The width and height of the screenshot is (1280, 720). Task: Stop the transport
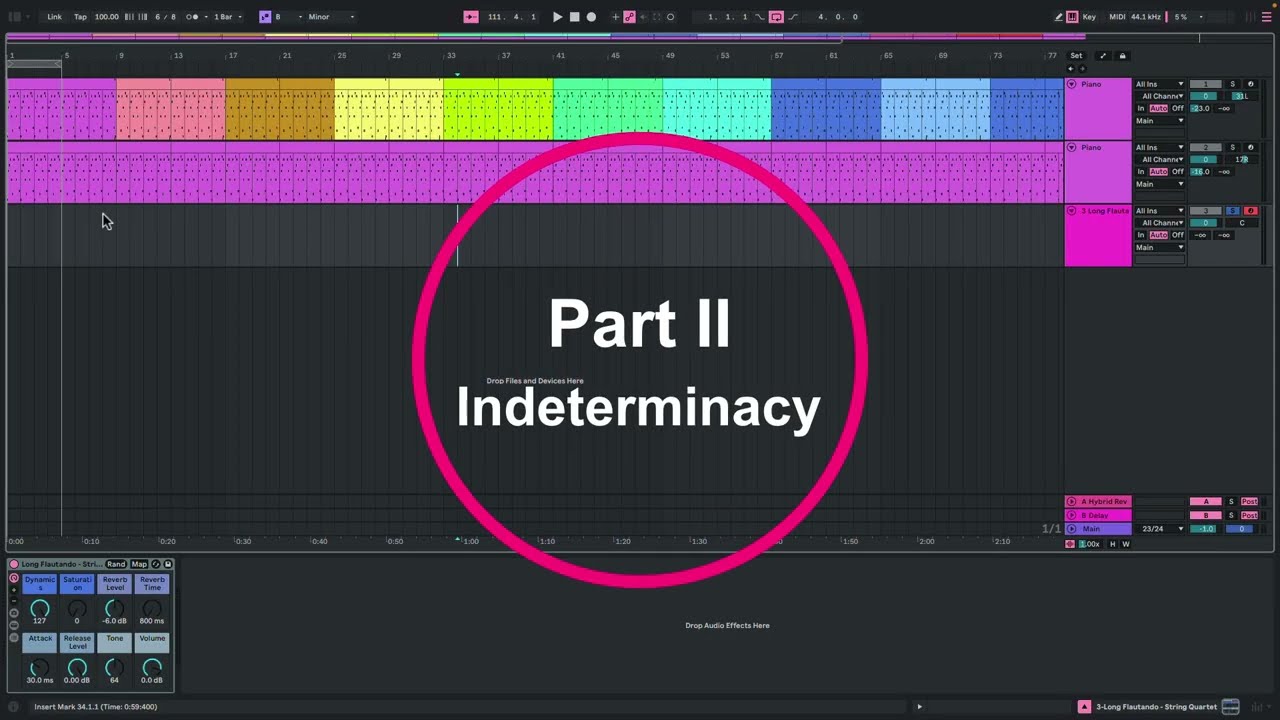tap(574, 17)
